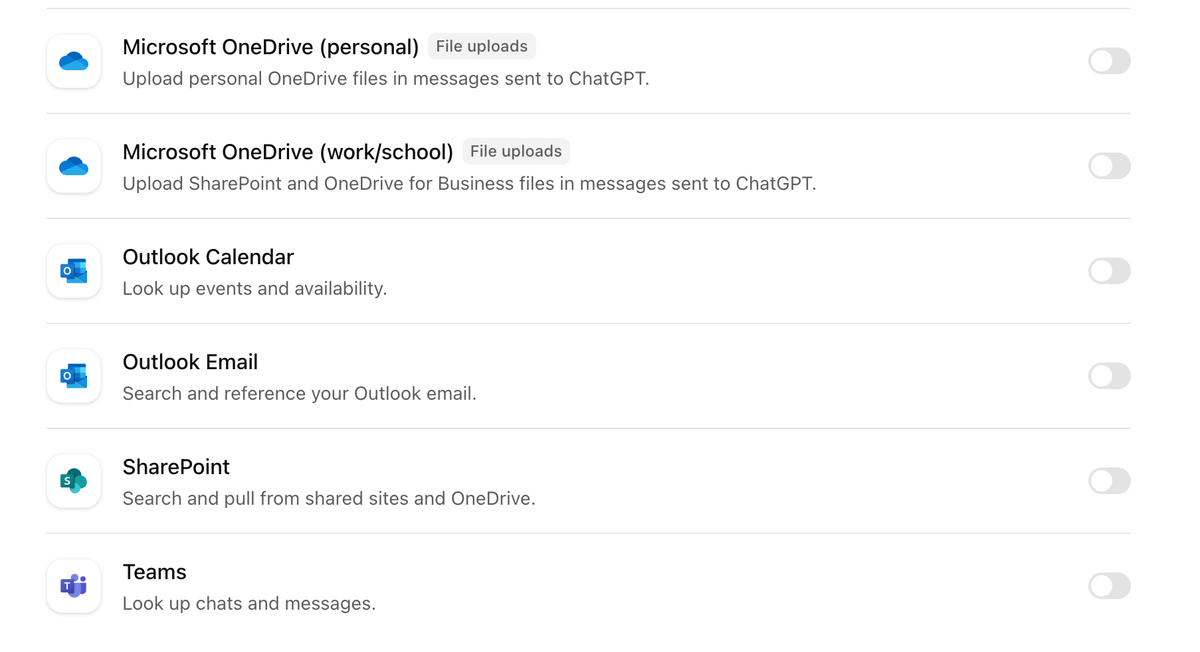
Task: Select the Outlook Calendar heading
Action: tap(208, 257)
